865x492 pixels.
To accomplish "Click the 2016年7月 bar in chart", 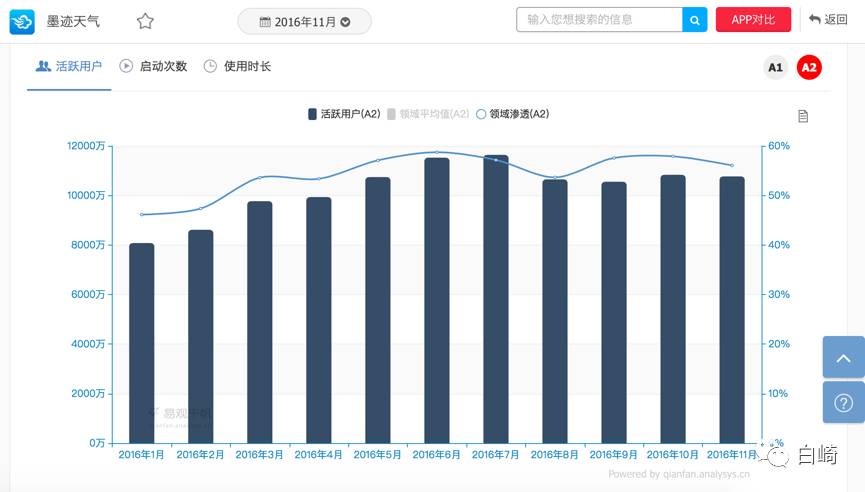I will coord(496,300).
